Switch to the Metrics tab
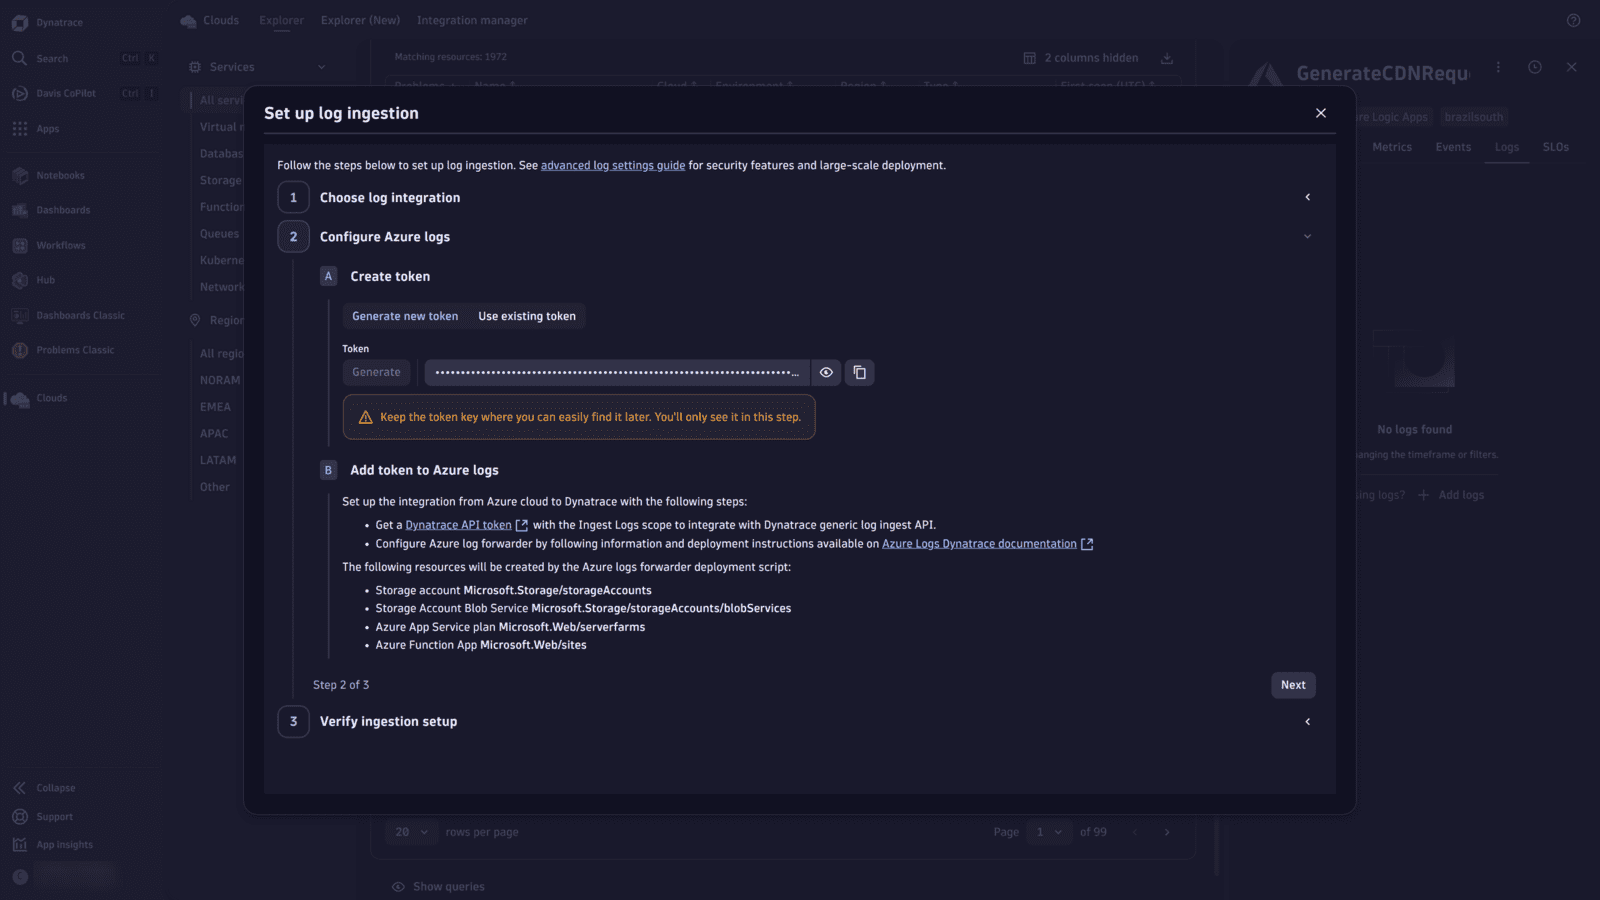The height and width of the screenshot is (900, 1600). (1392, 147)
